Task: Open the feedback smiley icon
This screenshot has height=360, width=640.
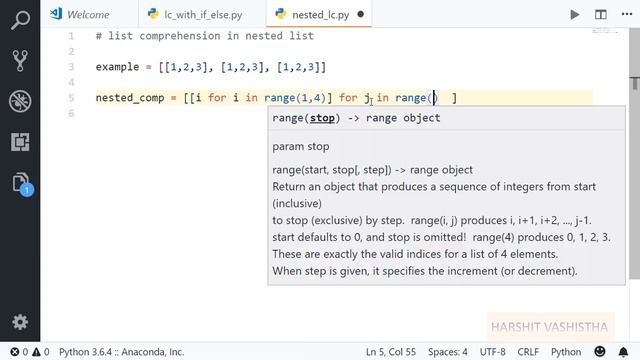Action: 600,351
